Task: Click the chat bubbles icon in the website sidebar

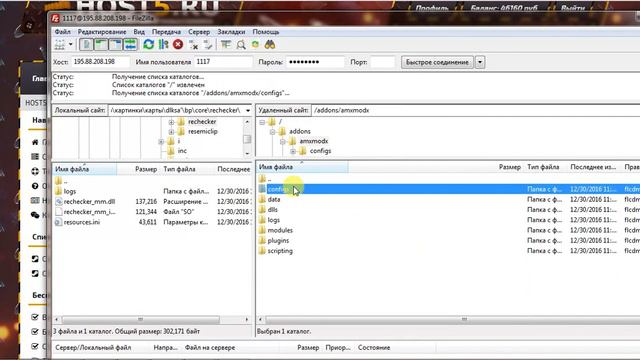Action: (35, 215)
